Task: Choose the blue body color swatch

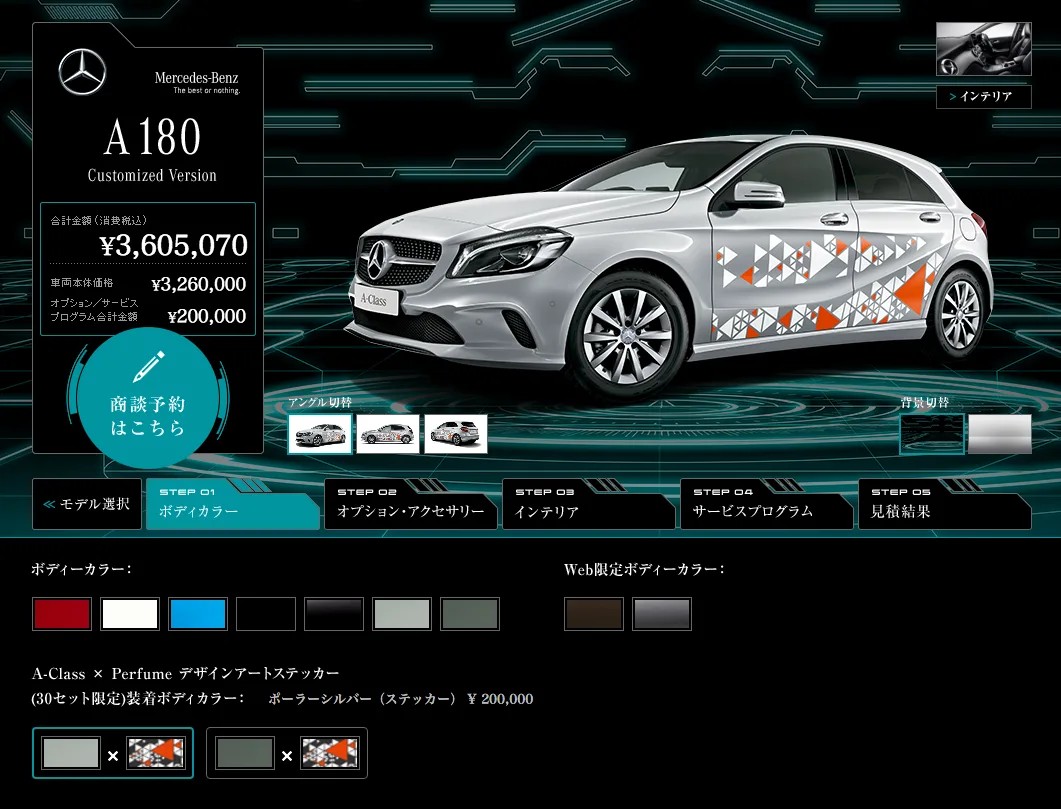Action: (x=198, y=614)
